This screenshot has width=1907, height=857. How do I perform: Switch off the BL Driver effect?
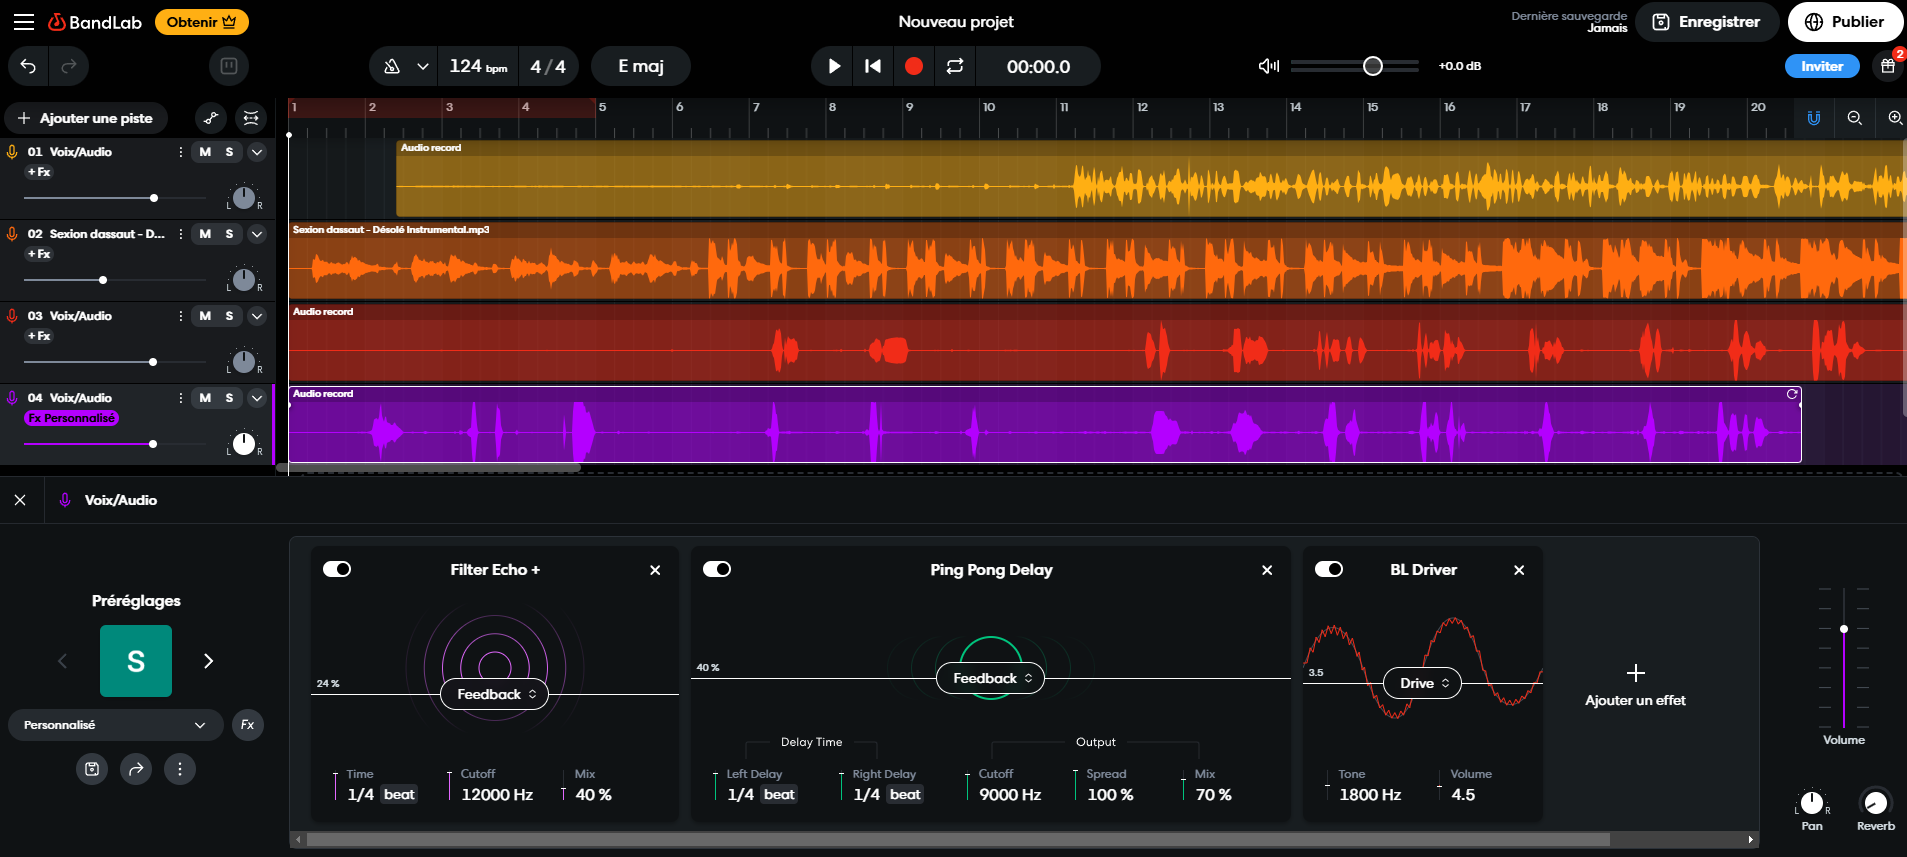[1329, 569]
